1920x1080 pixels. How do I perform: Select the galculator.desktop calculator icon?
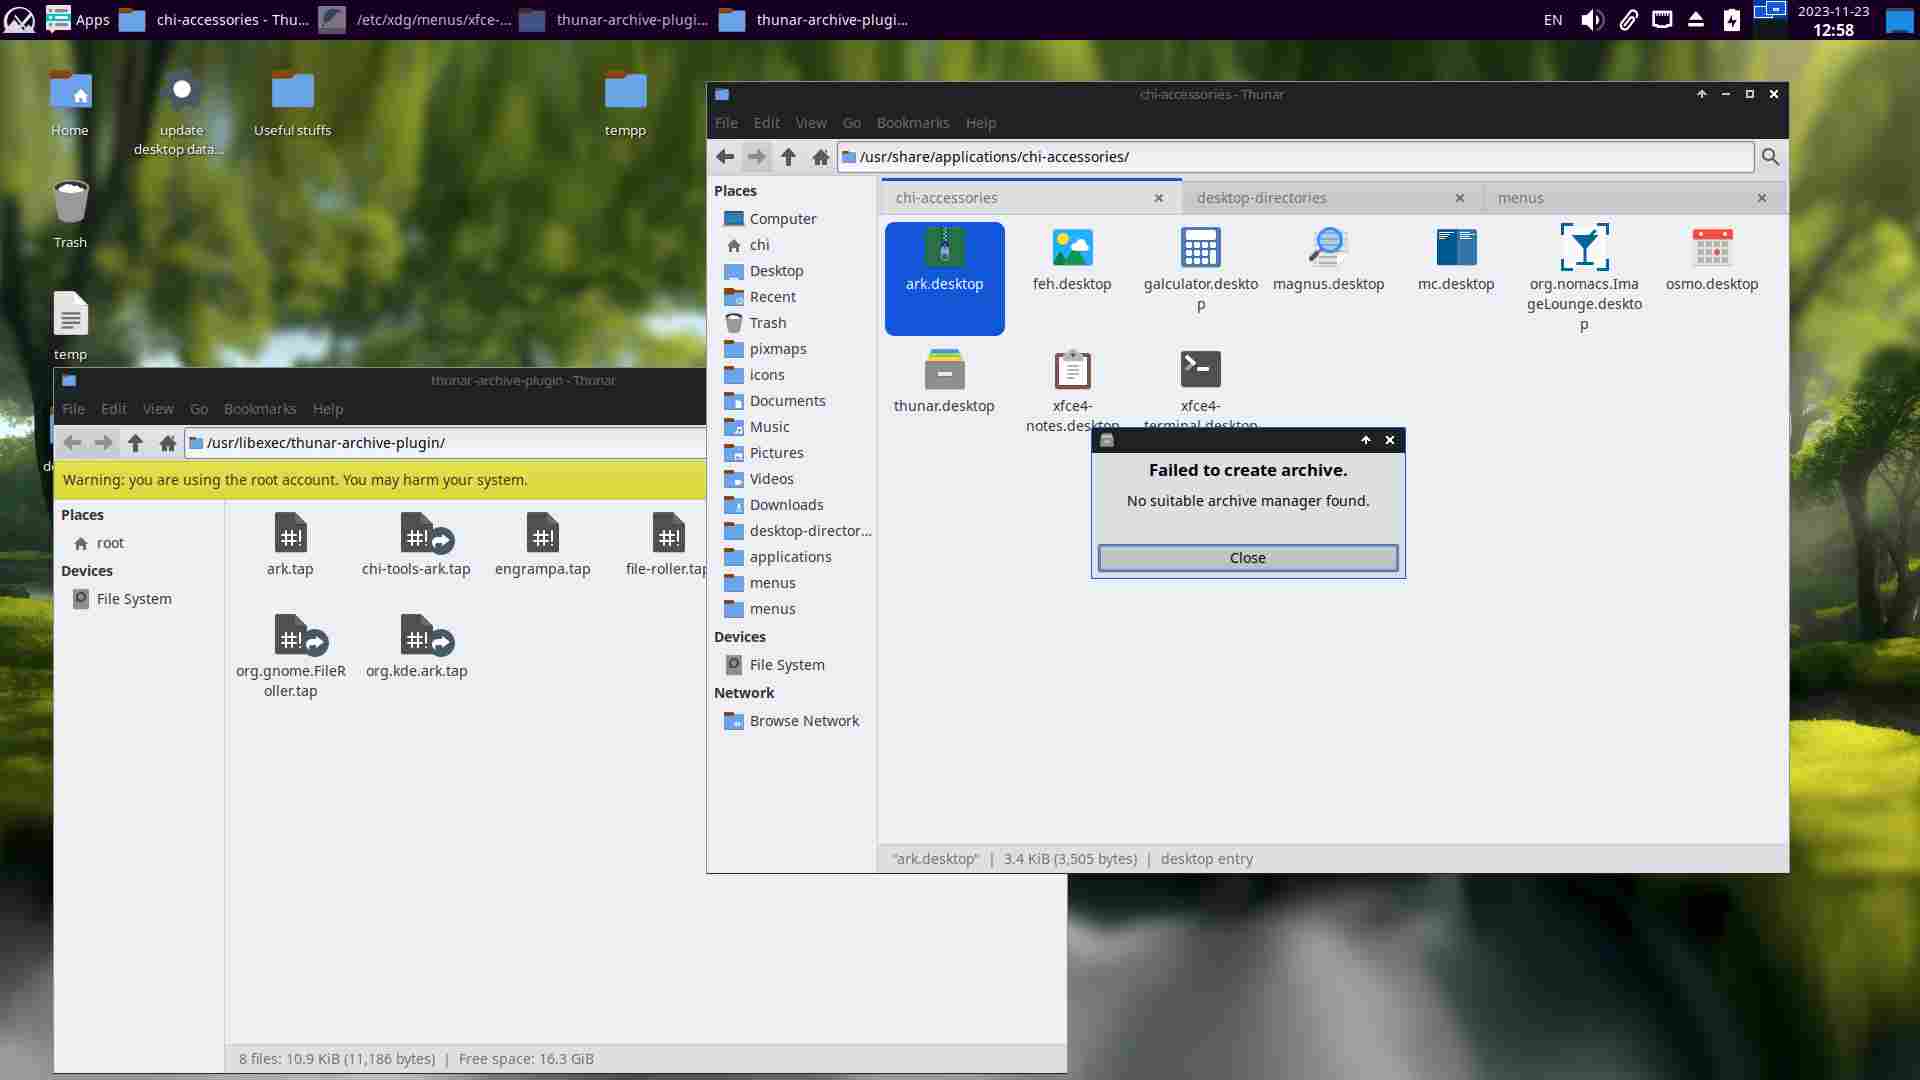1200,248
